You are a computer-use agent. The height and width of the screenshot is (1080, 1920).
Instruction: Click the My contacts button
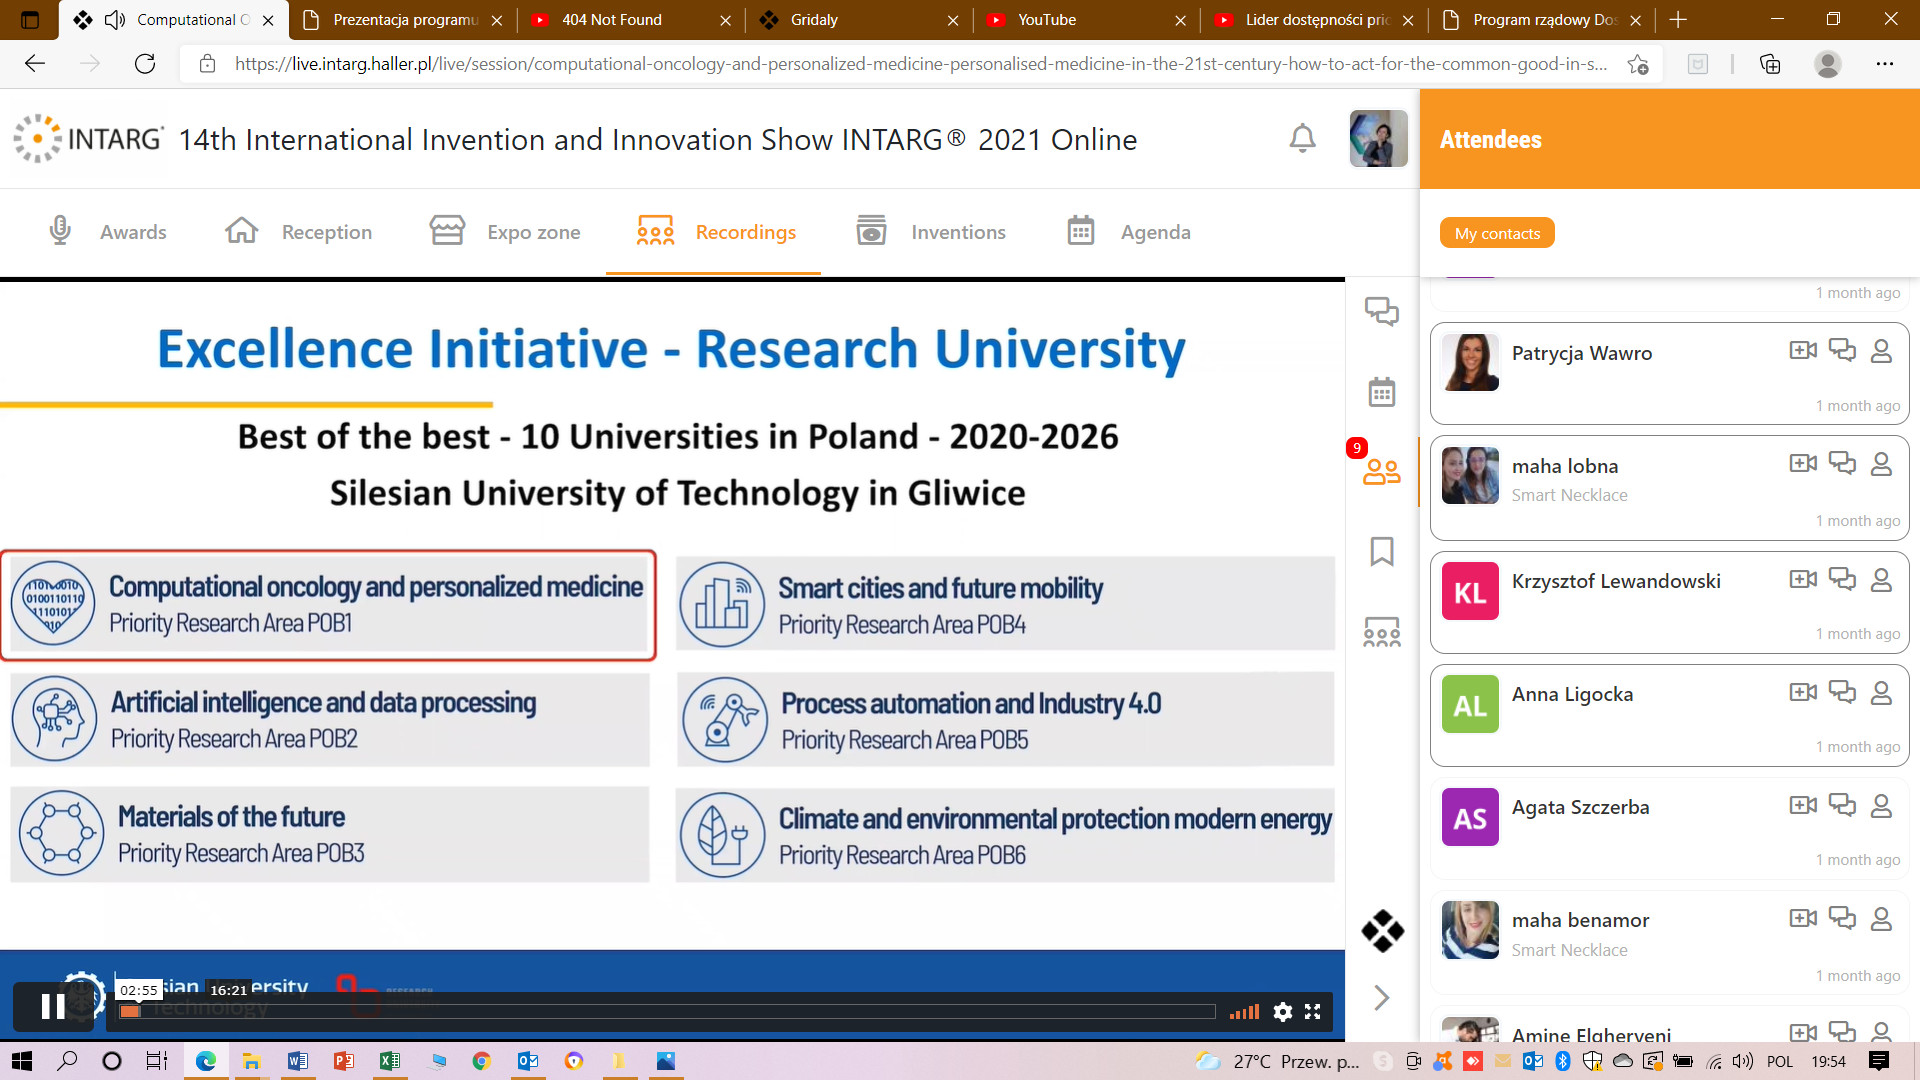point(1497,233)
